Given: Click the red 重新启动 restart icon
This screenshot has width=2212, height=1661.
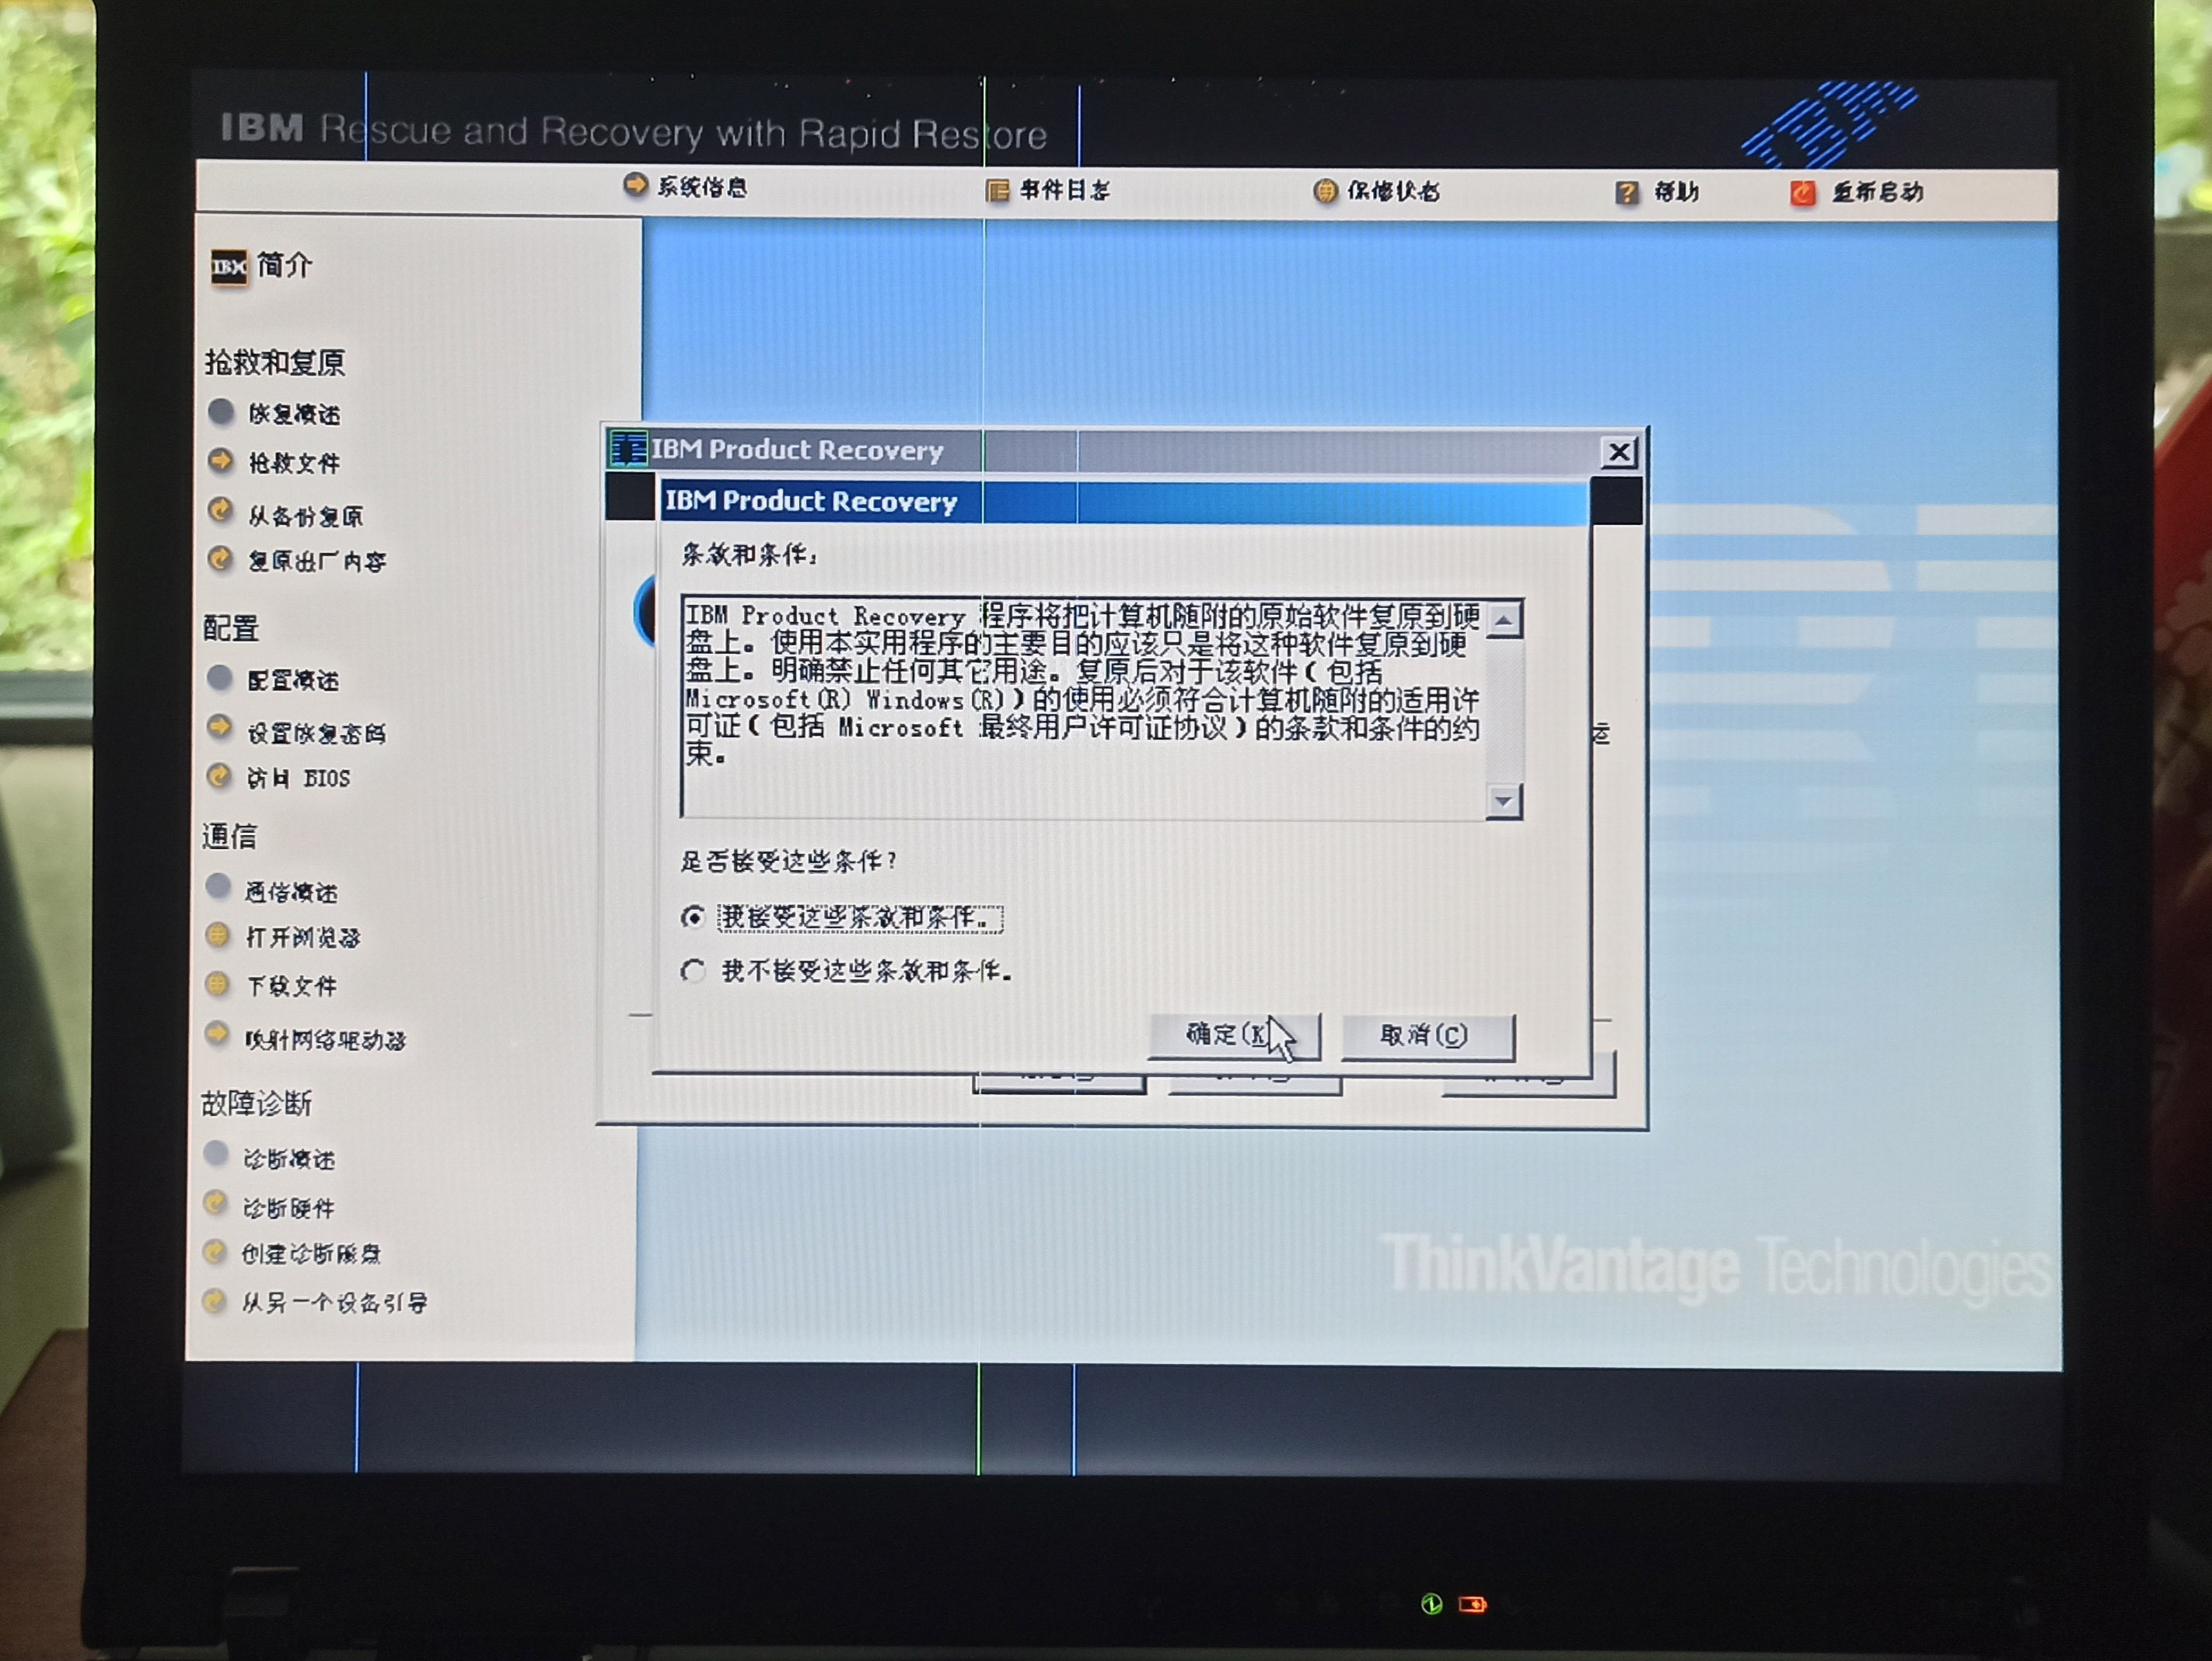Looking at the screenshot, I should pos(1803,193).
